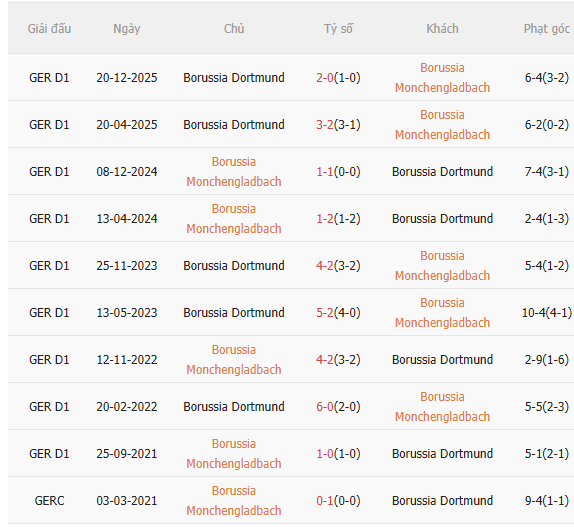
Task: Open the 0-1 score from 03-03-2021
Action: (325, 501)
